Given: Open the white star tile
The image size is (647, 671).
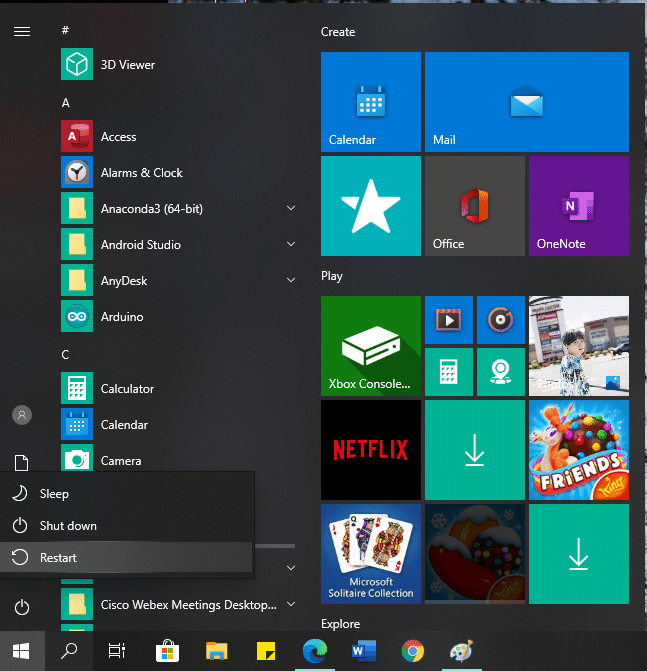Looking at the screenshot, I should (371, 206).
